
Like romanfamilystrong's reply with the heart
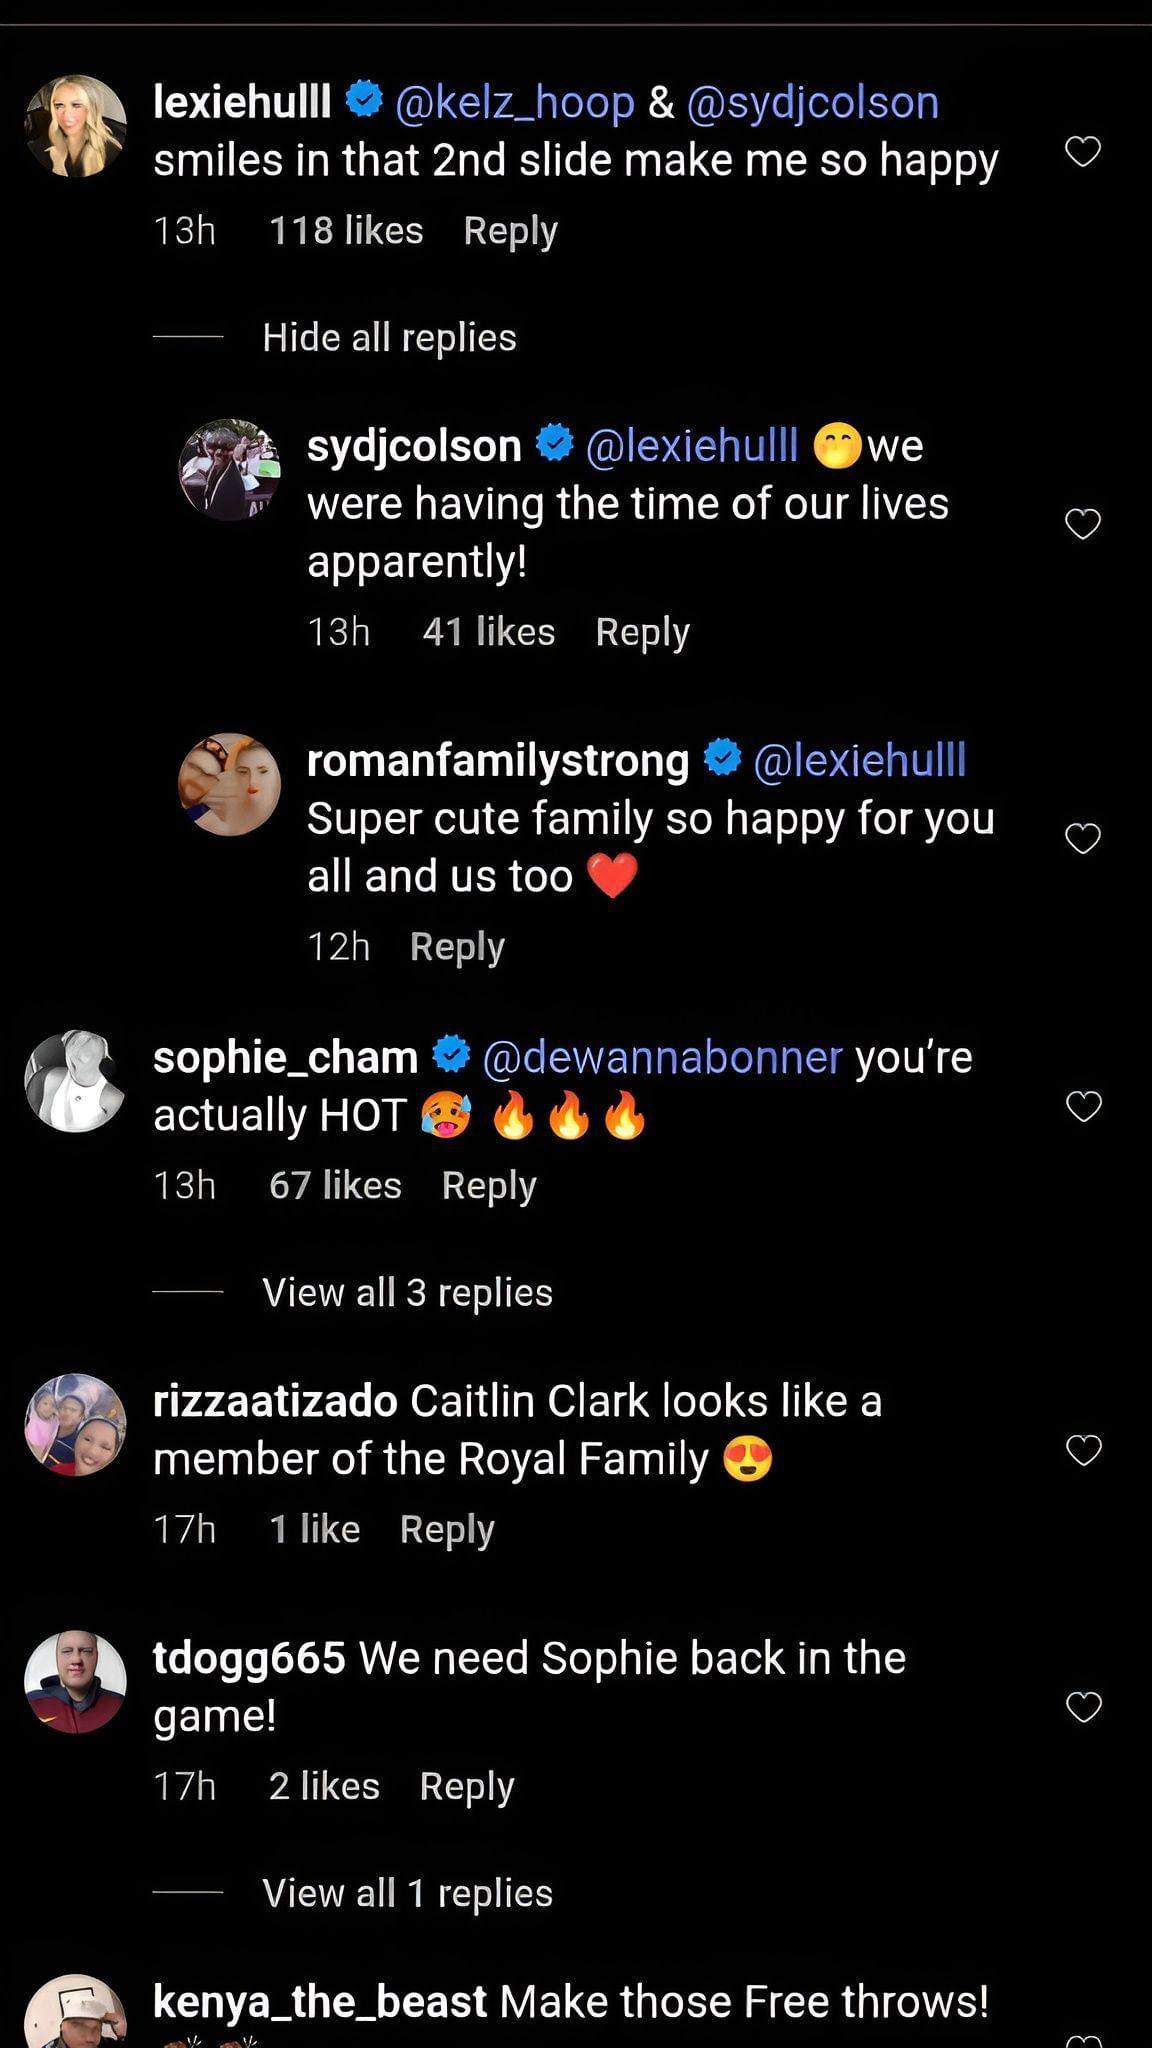pyautogui.click(x=1083, y=838)
